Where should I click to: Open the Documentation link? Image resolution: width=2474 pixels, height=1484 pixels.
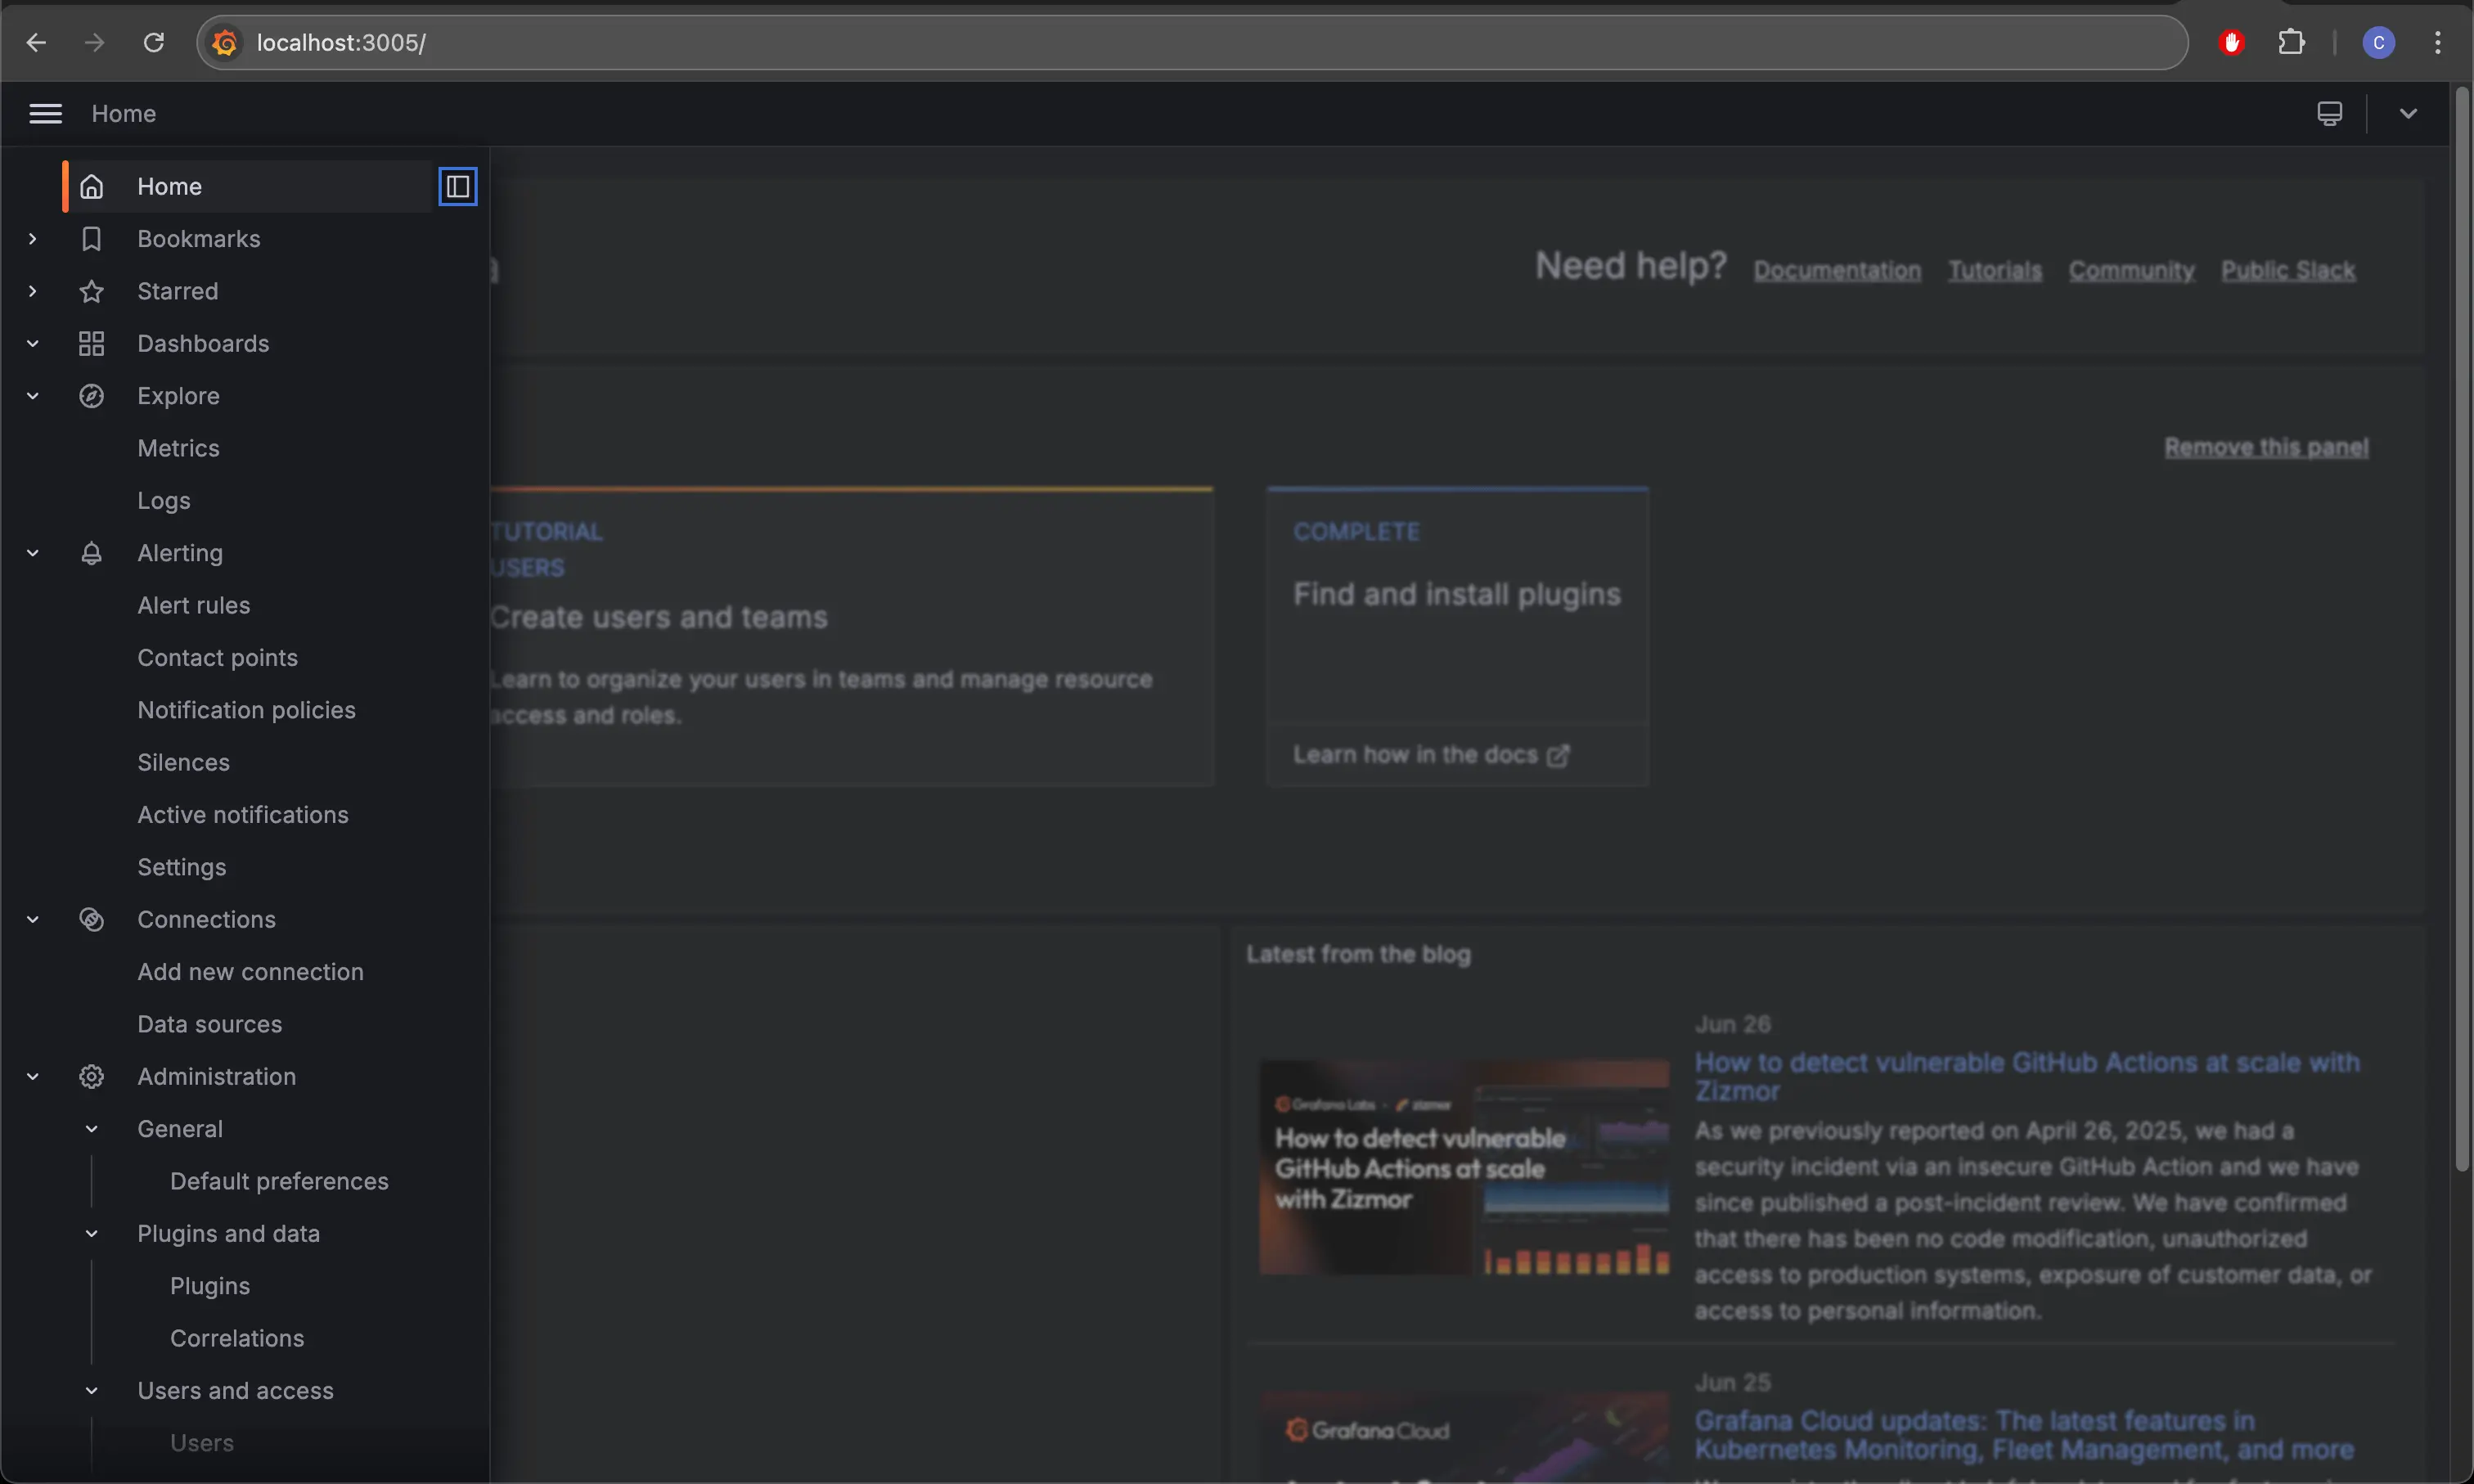(x=1837, y=269)
